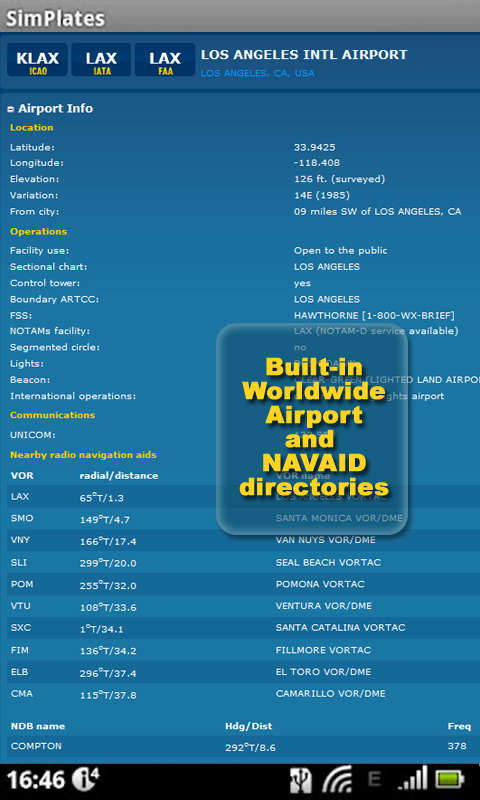
Task: Tap POMONA VORTAC name
Action: (x=320, y=584)
